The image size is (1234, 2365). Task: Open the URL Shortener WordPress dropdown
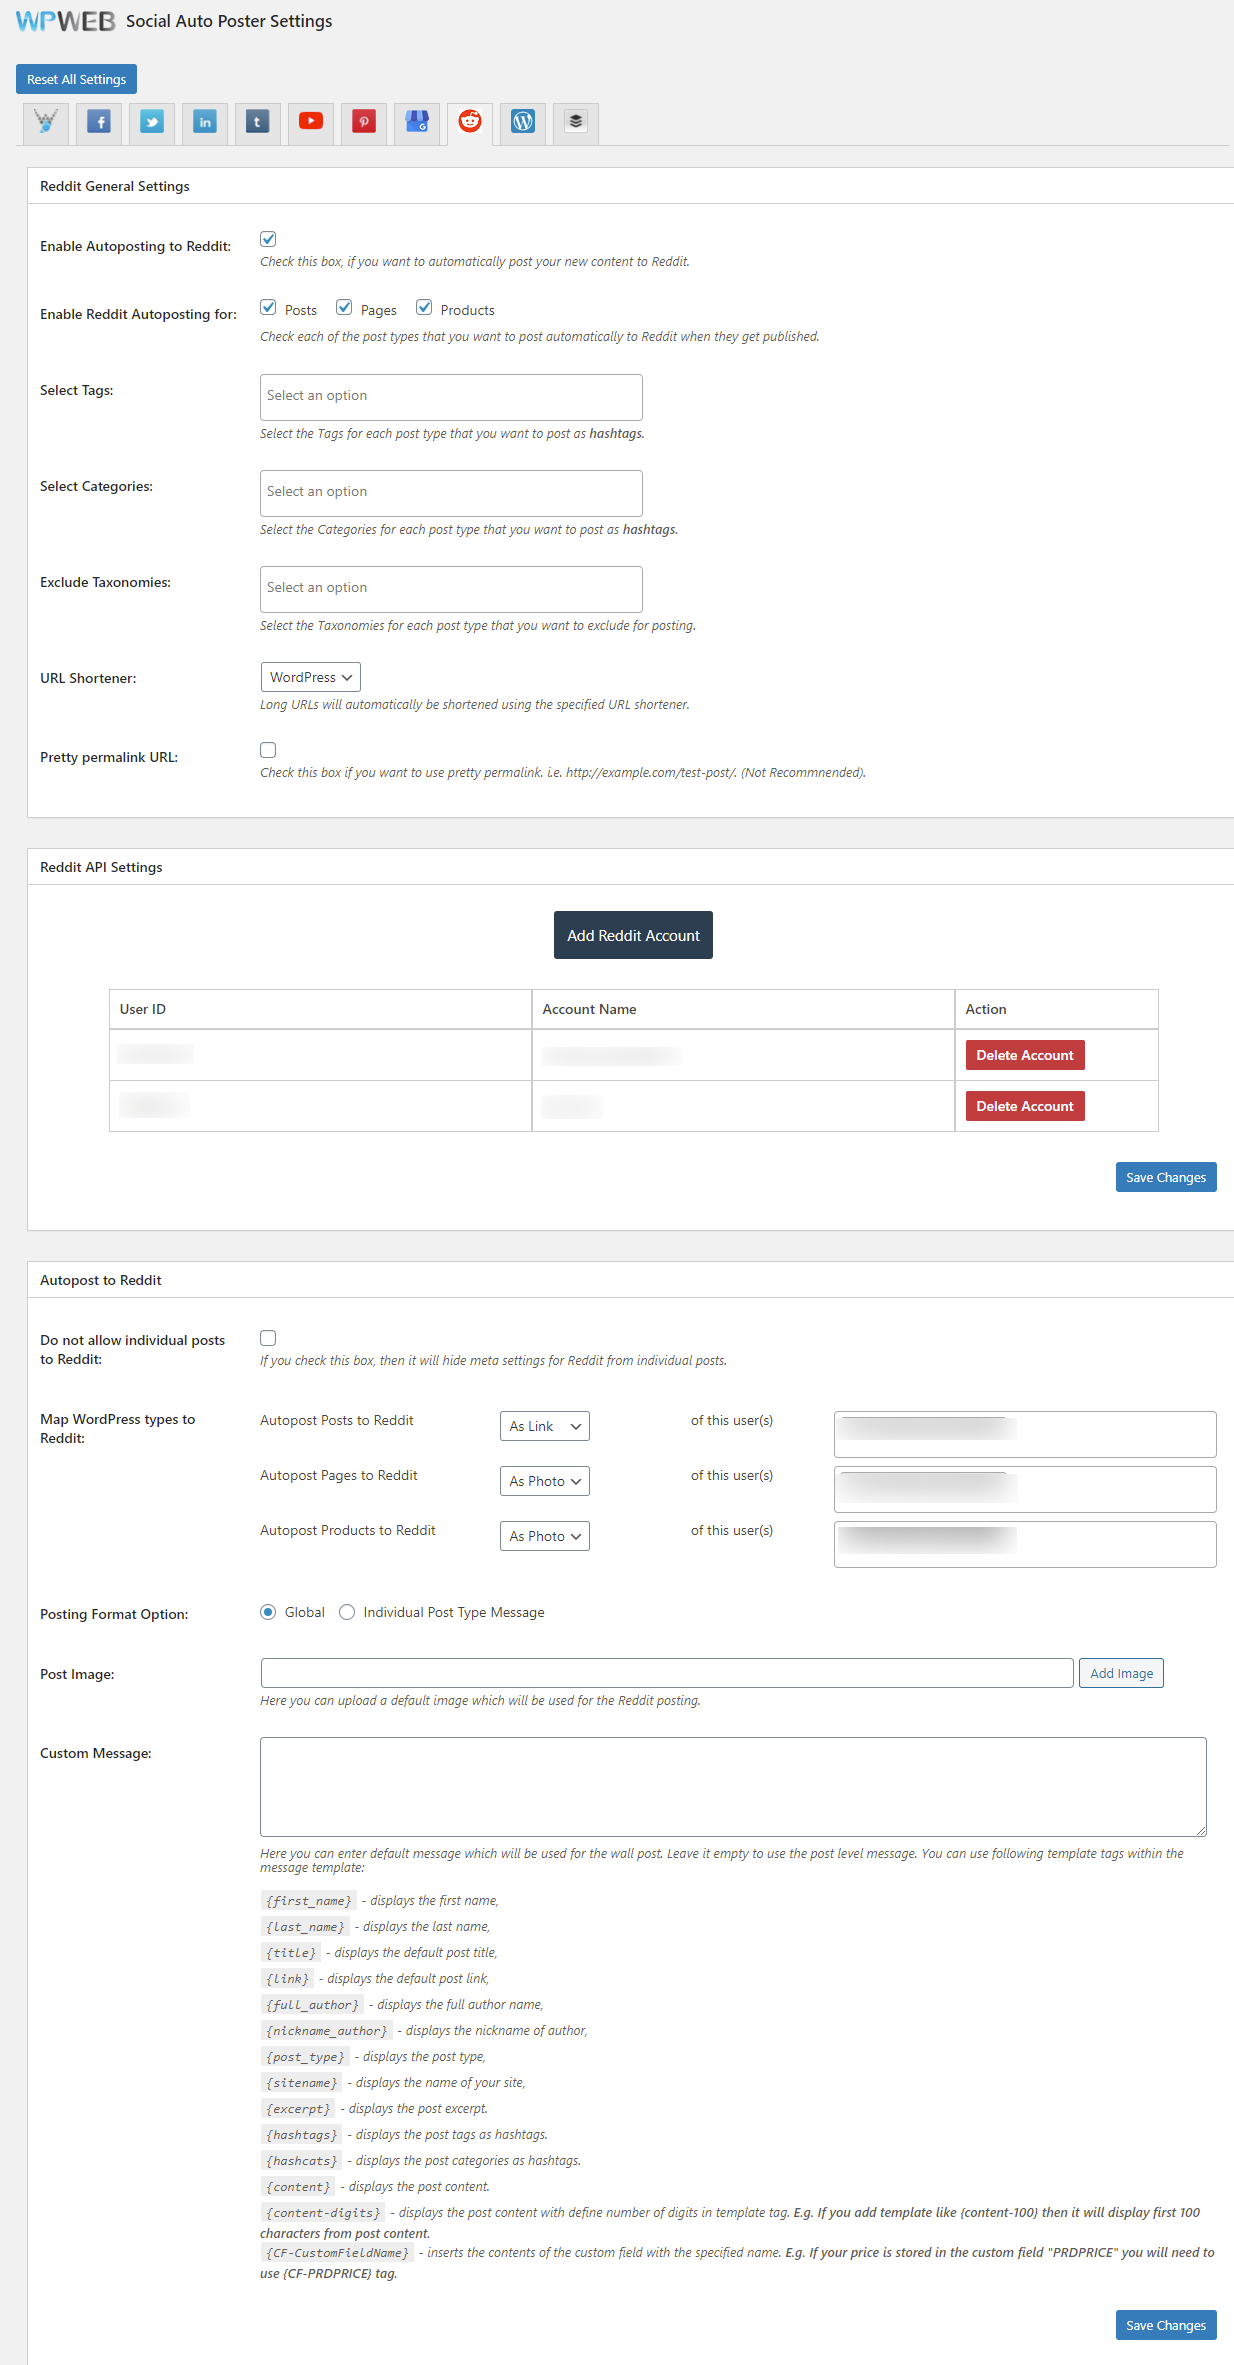coord(311,677)
